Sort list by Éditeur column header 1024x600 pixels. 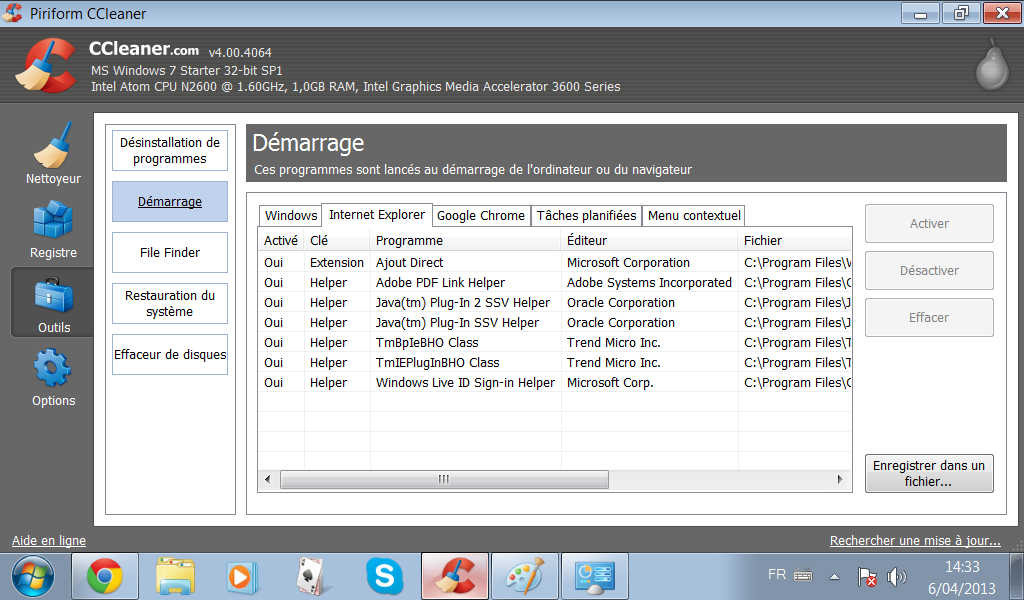tap(650, 240)
